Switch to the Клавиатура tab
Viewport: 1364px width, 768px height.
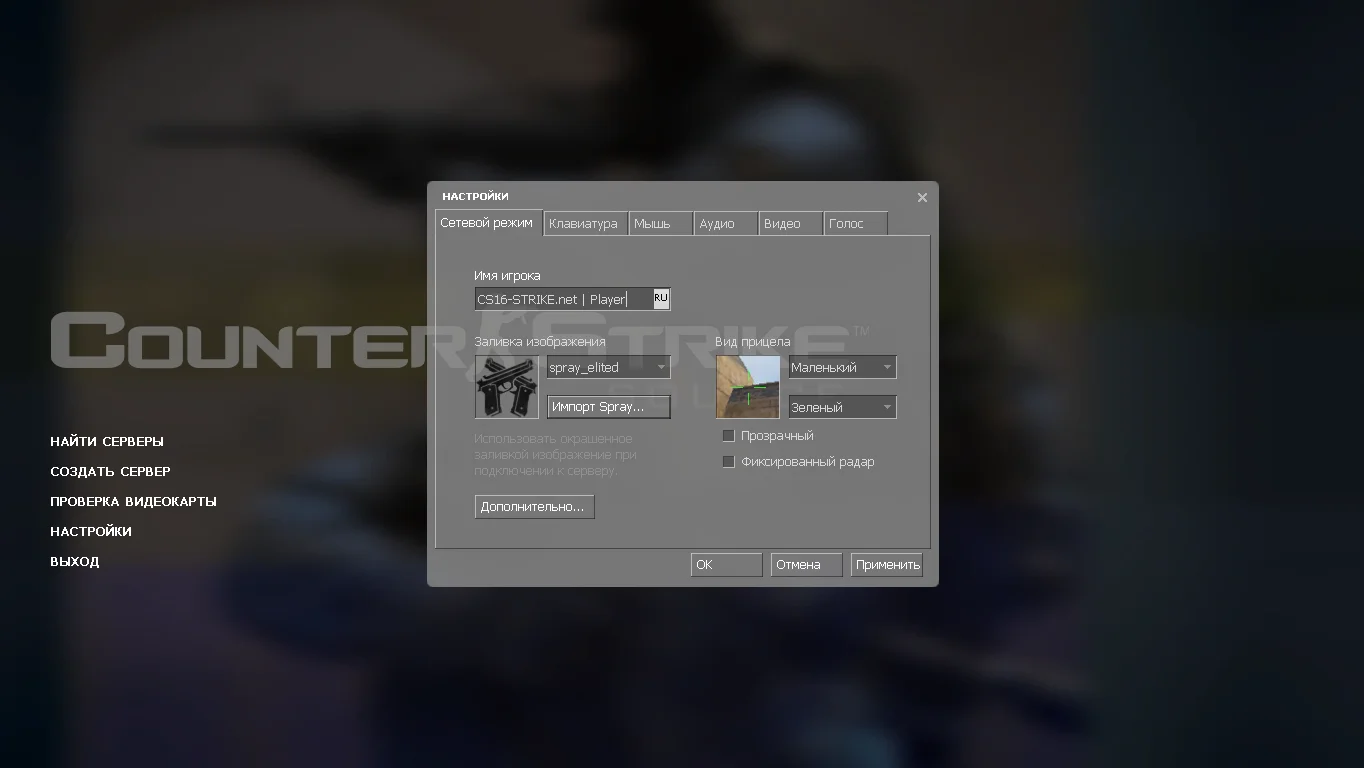tap(584, 224)
